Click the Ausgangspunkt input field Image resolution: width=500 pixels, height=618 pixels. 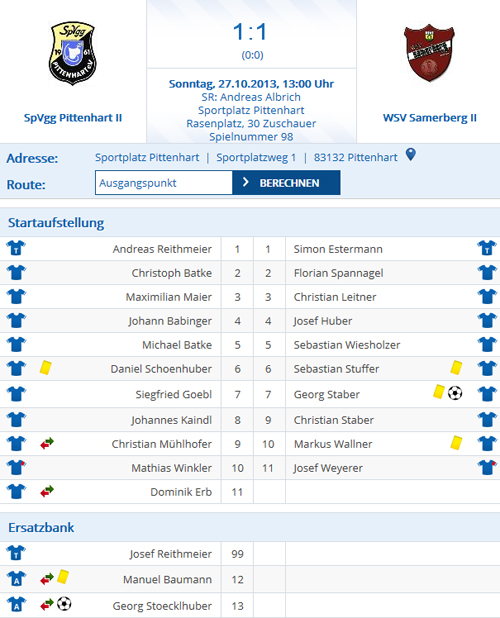click(164, 182)
